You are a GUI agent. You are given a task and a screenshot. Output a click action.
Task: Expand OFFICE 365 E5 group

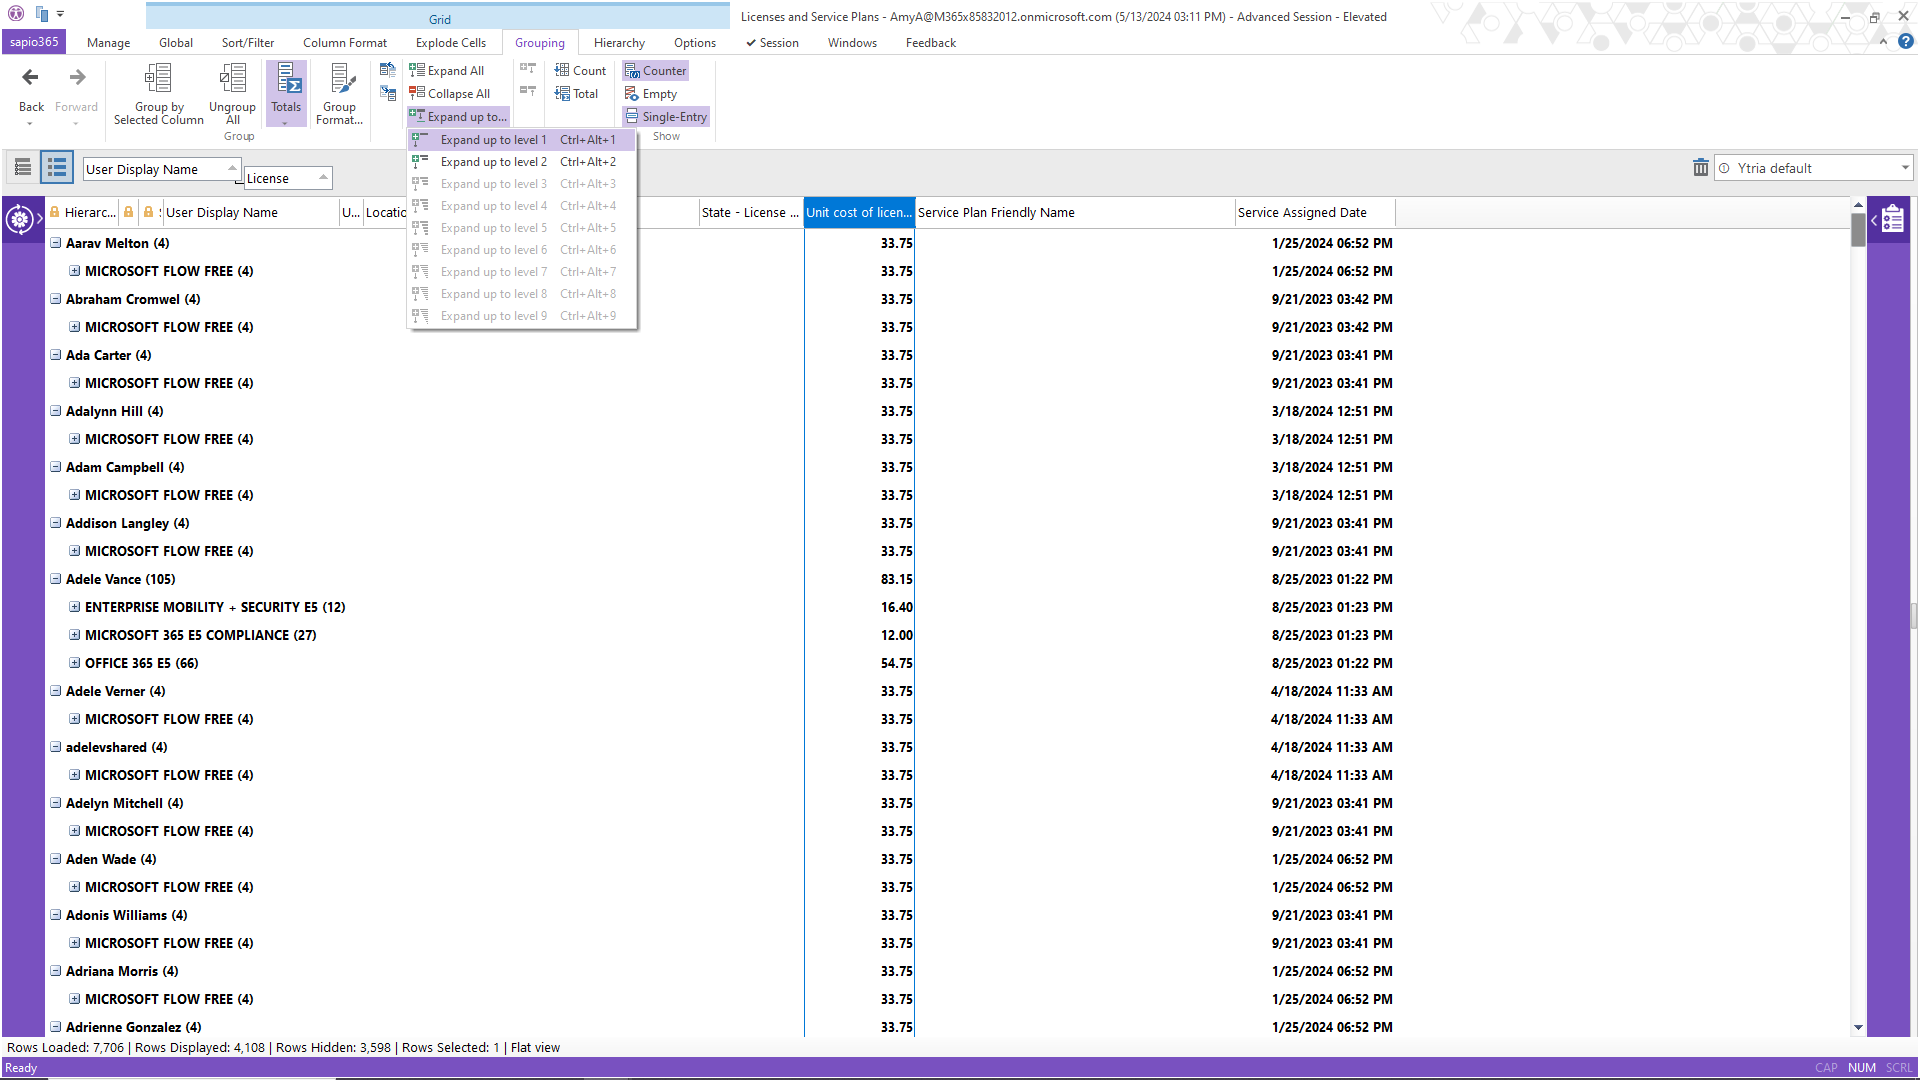pyautogui.click(x=75, y=663)
